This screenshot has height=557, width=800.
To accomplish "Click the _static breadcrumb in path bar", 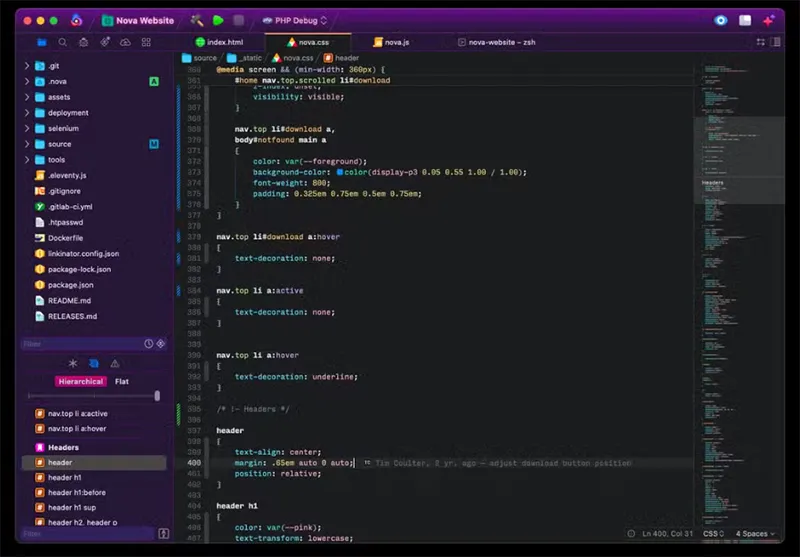I will 248,58.
